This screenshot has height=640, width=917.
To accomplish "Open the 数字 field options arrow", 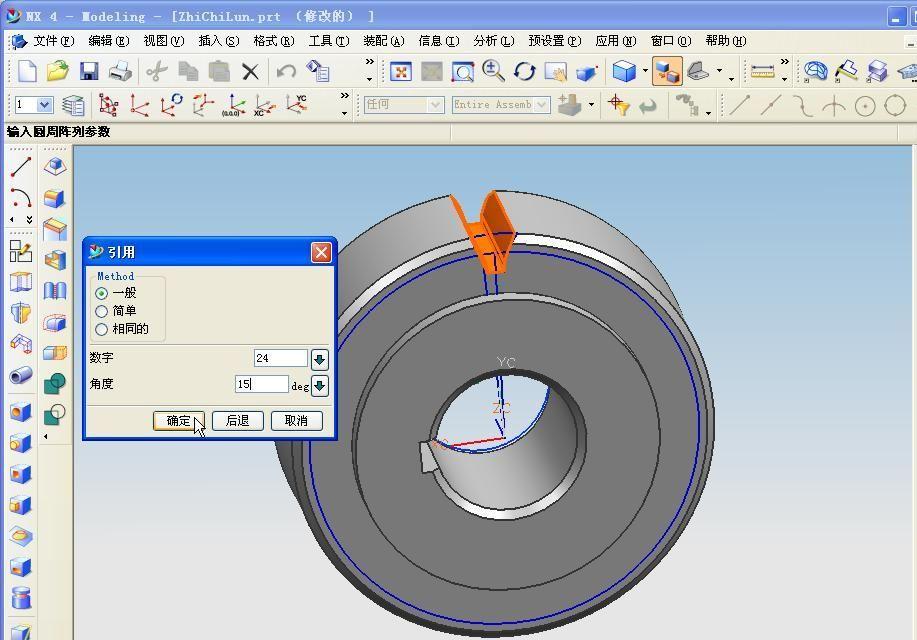I will (319, 359).
